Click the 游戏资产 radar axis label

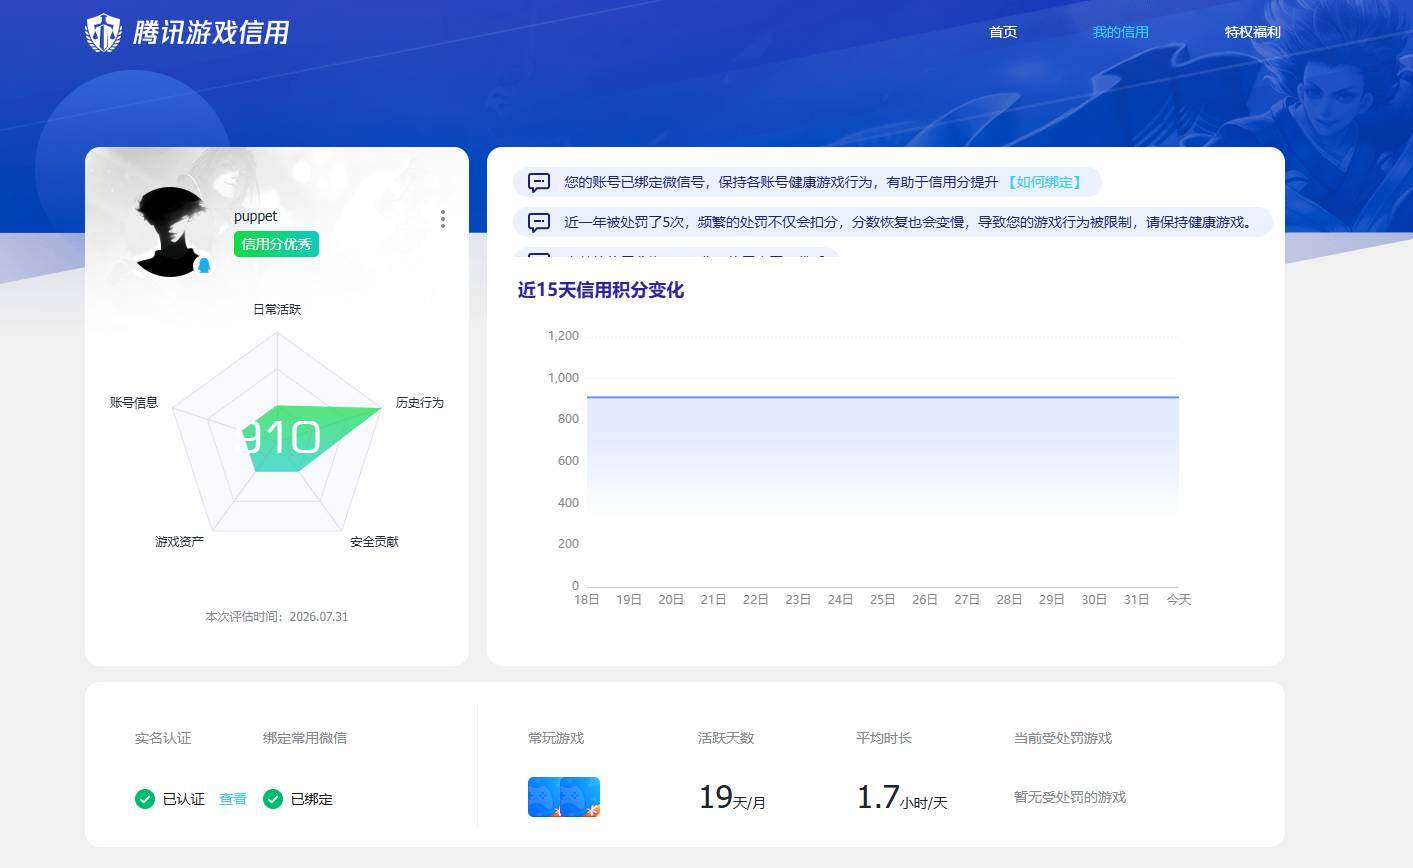[179, 541]
